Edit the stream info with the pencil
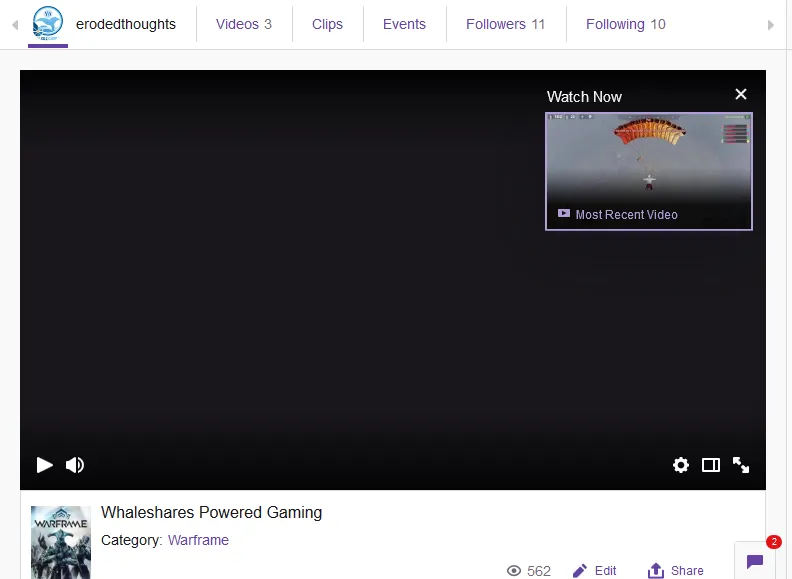This screenshot has width=792, height=579. click(595, 571)
